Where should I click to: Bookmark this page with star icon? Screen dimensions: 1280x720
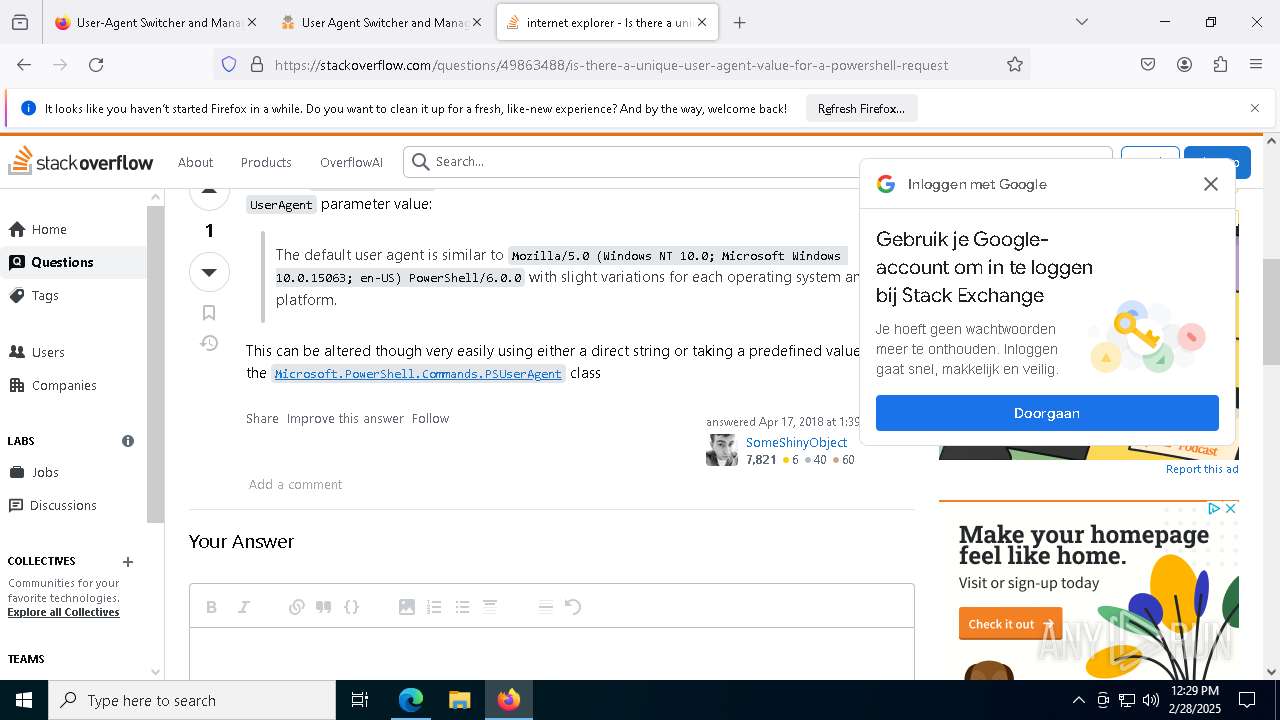coord(1015,64)
